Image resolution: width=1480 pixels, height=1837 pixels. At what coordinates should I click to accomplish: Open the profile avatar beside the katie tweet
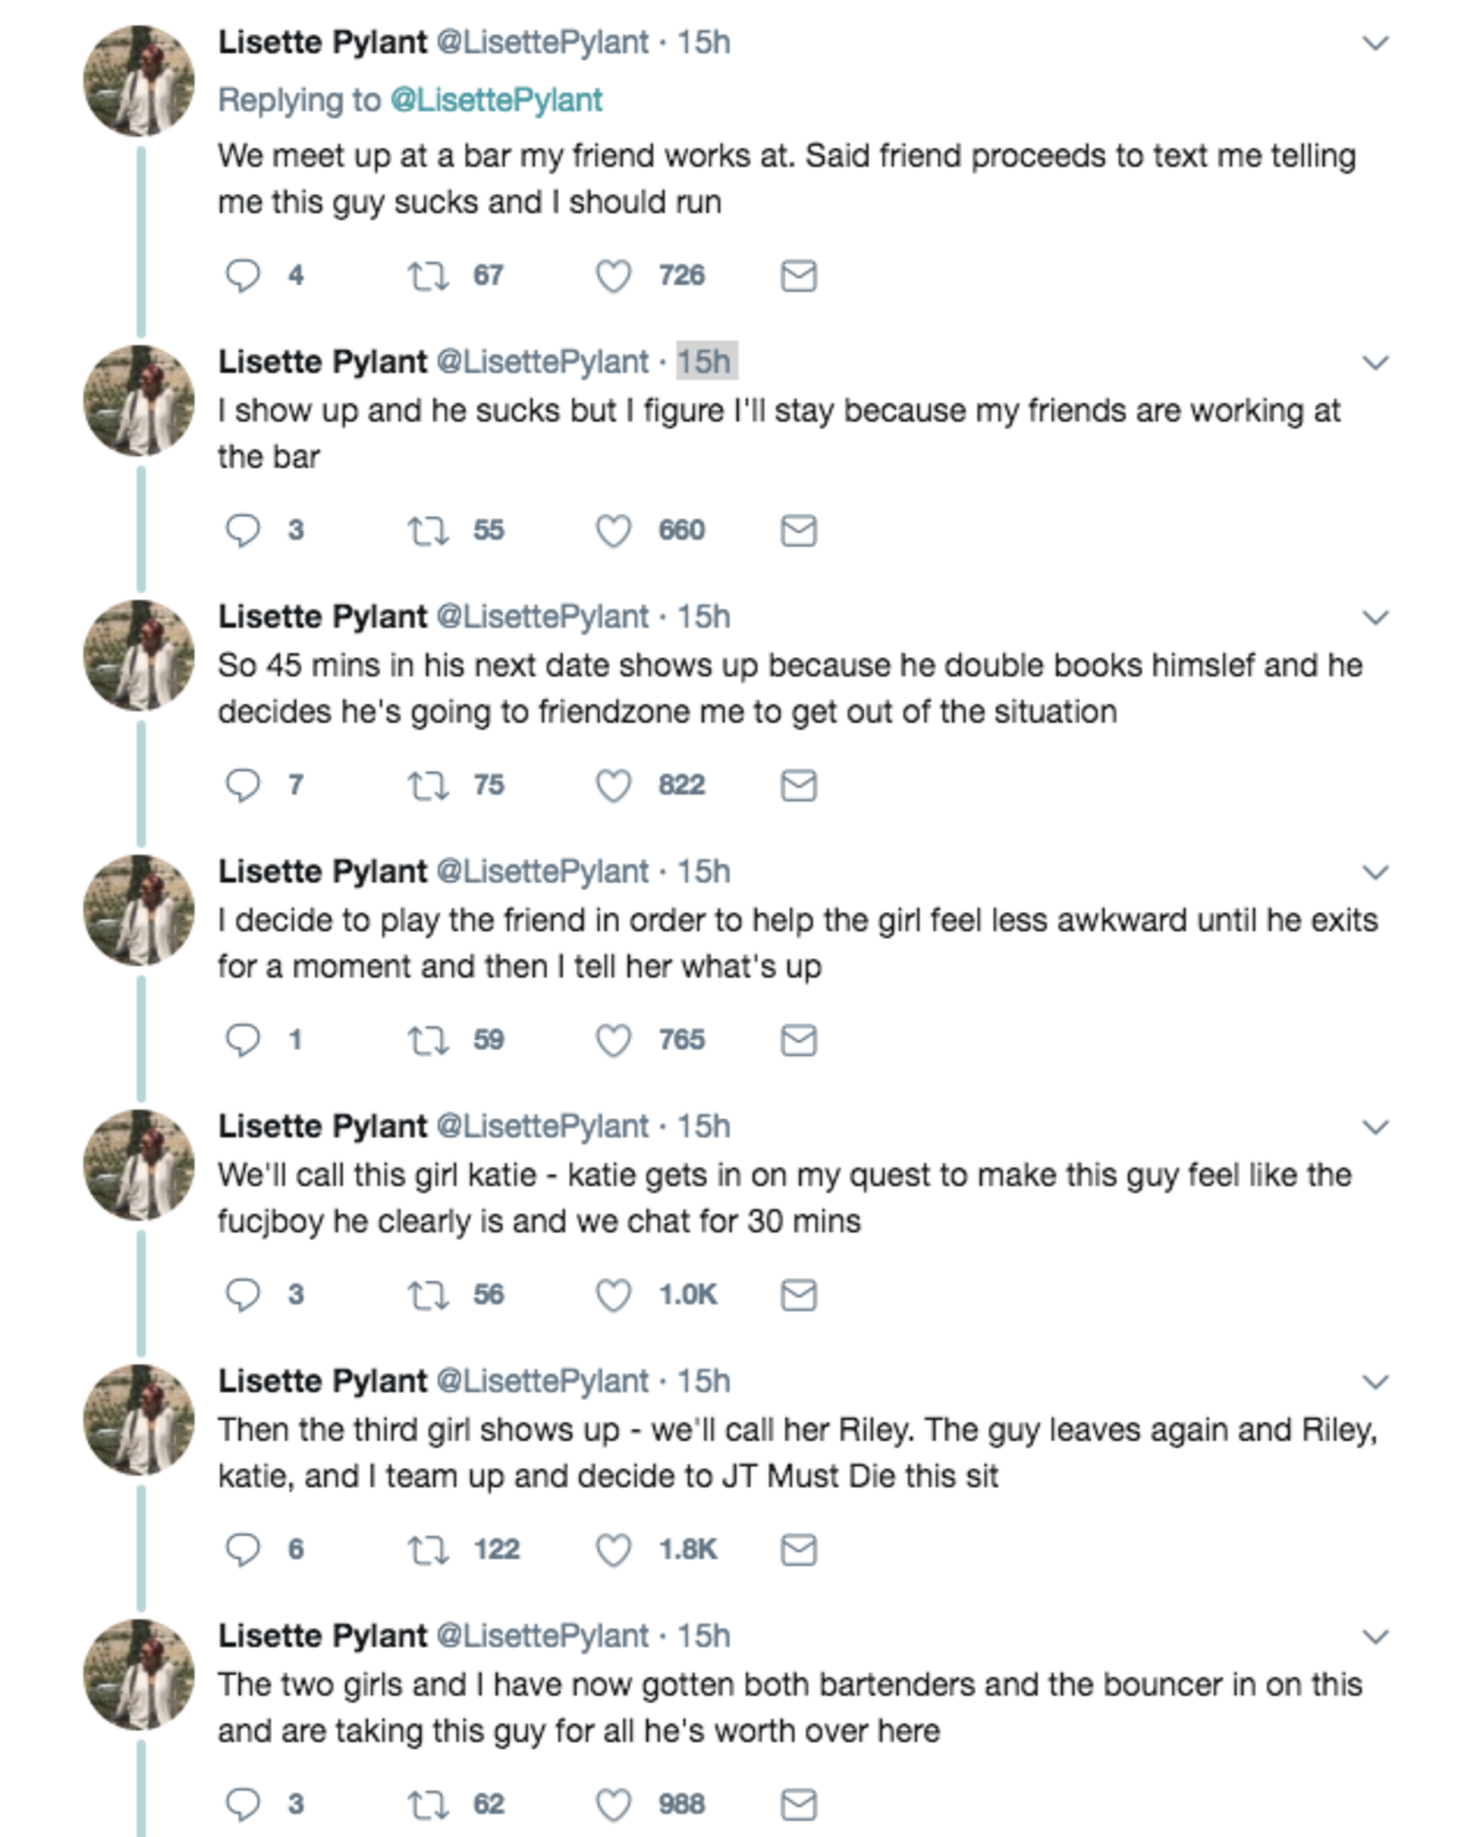[x=139, y=1165]
